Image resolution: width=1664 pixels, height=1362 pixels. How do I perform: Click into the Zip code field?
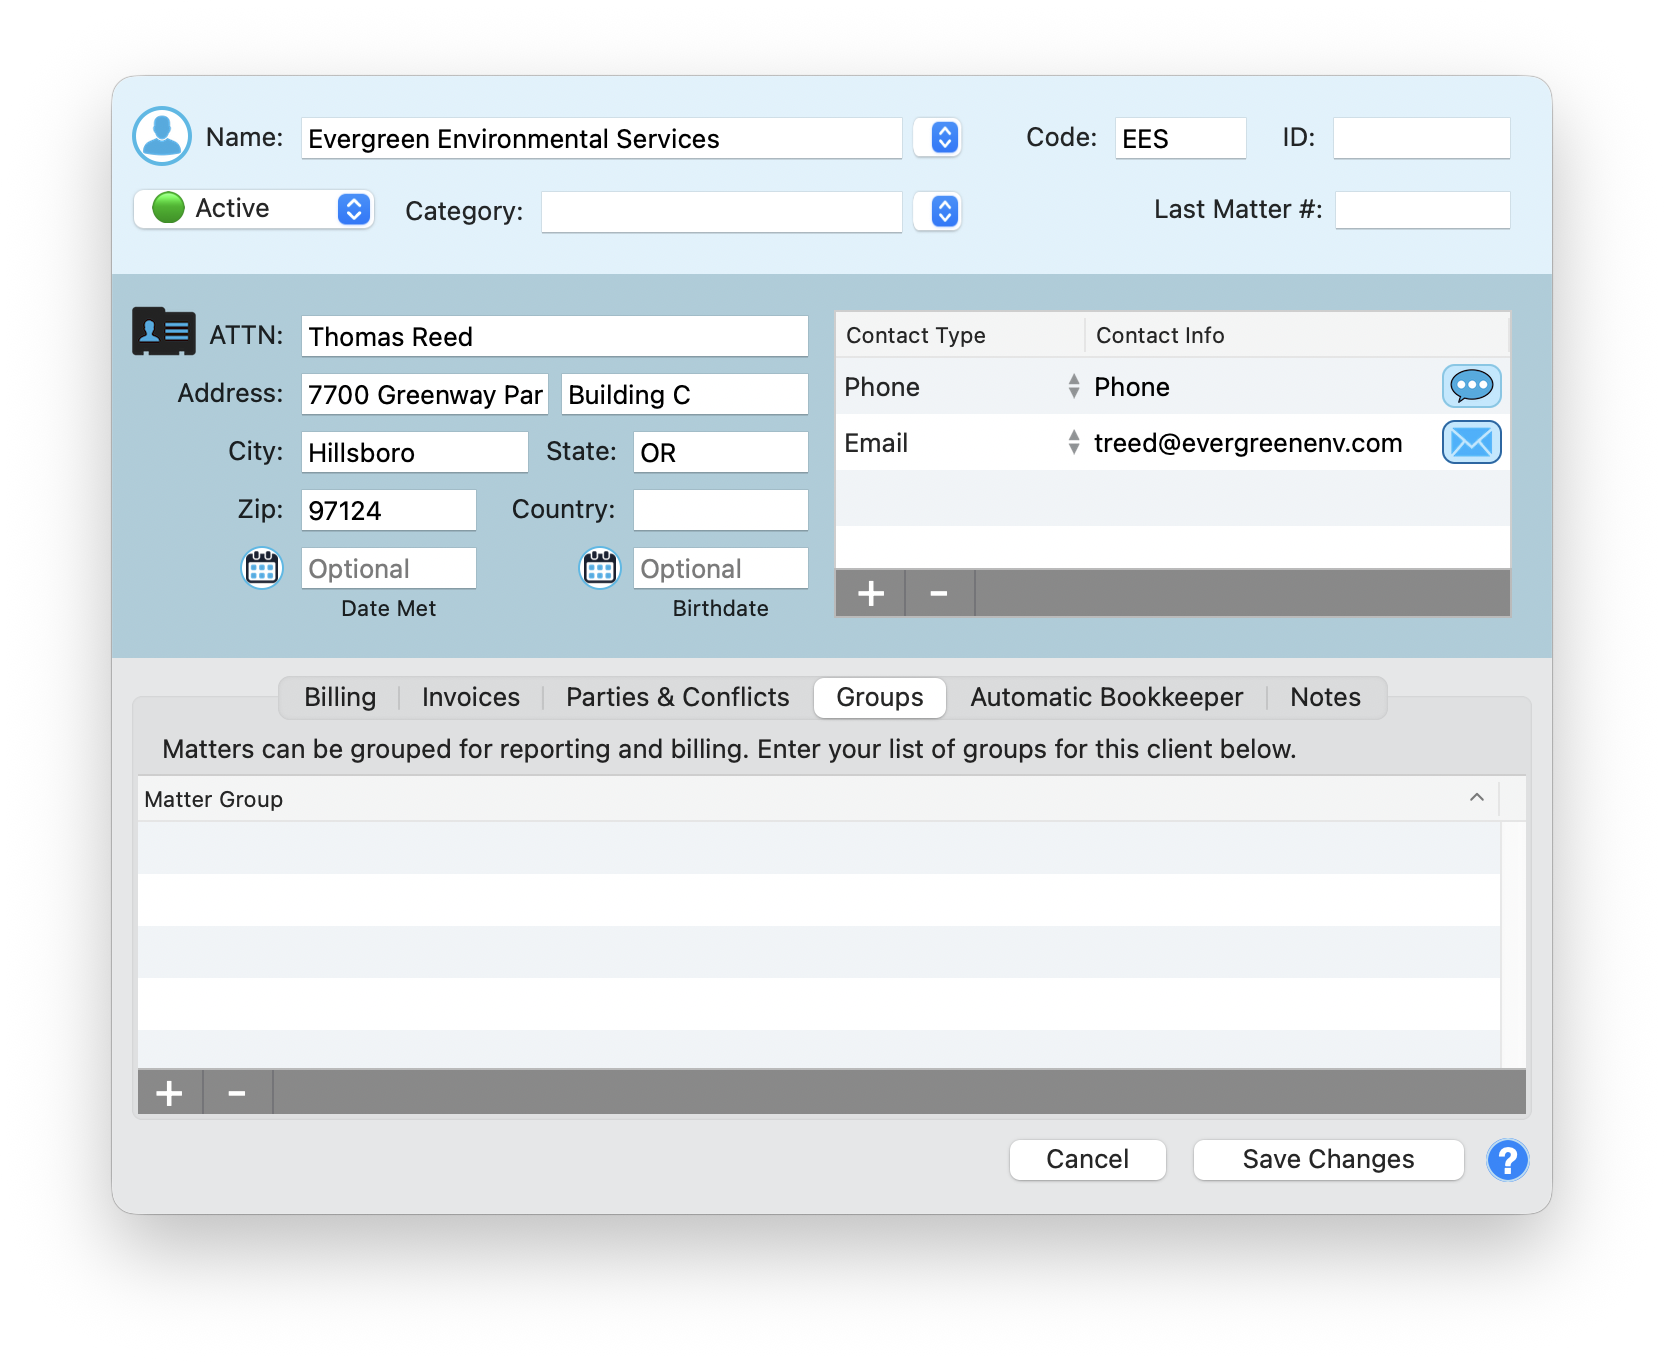click(x=388, y=510)
